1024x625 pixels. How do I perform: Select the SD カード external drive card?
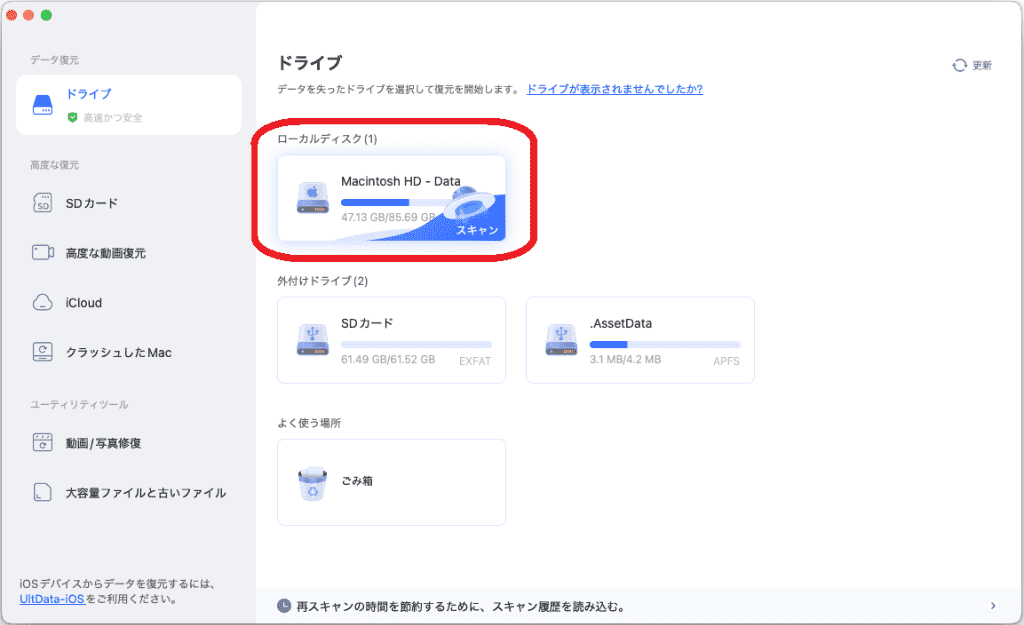(x=391, y=340)
